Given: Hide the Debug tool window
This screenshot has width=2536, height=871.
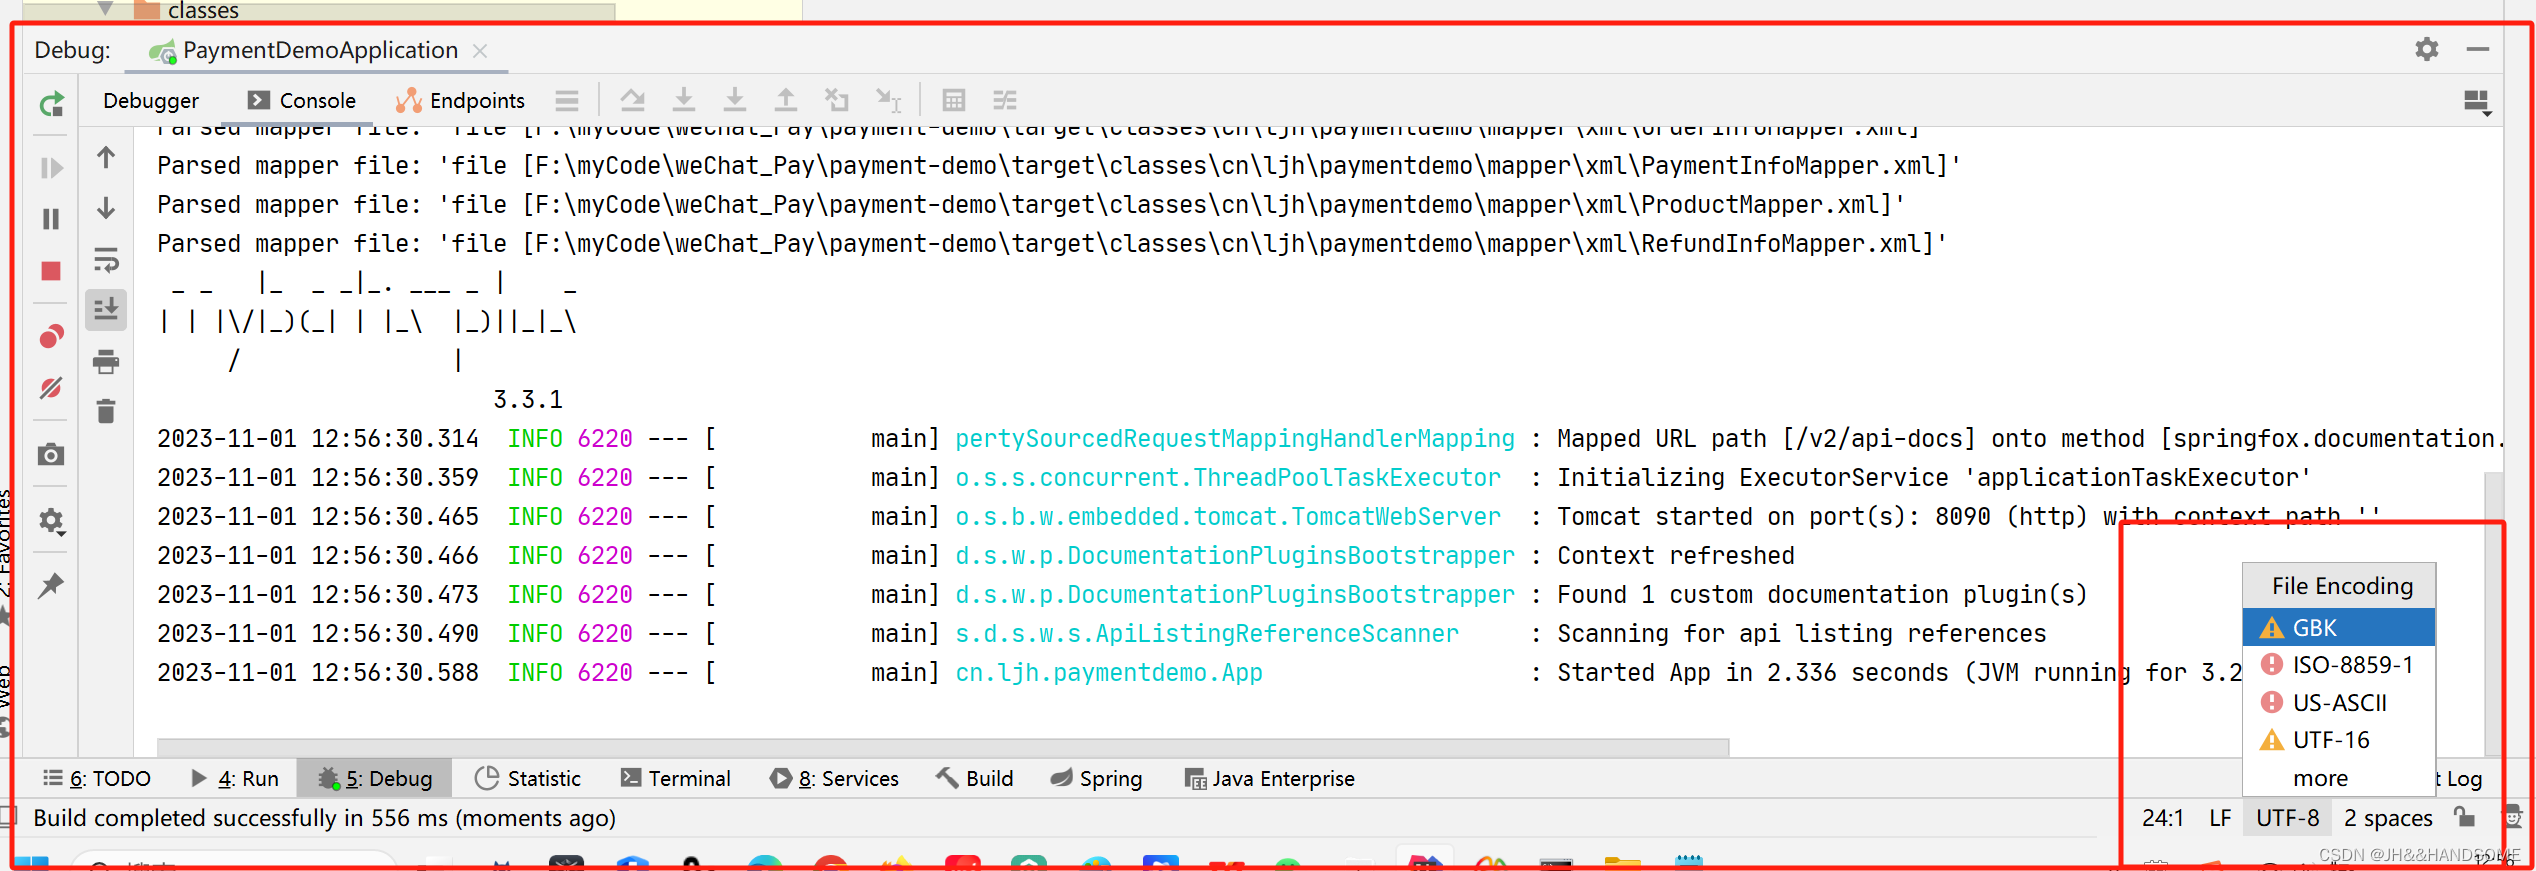Looking at the screenshot, I should [x=2478, y=49].
